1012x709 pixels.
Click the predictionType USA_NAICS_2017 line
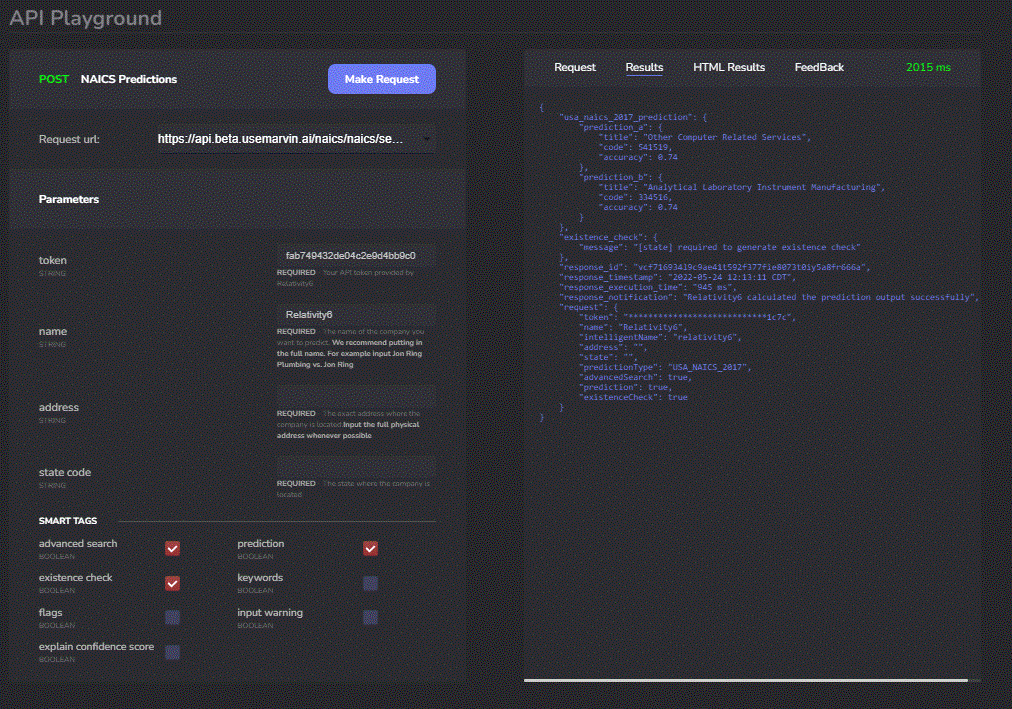[665, 367]
